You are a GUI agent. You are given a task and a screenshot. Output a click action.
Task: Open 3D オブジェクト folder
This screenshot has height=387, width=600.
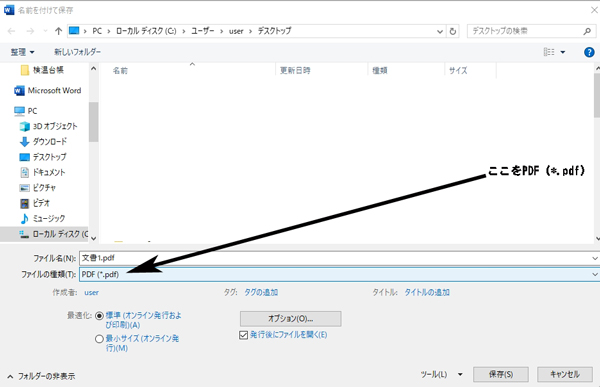click(x=49, y=126)
